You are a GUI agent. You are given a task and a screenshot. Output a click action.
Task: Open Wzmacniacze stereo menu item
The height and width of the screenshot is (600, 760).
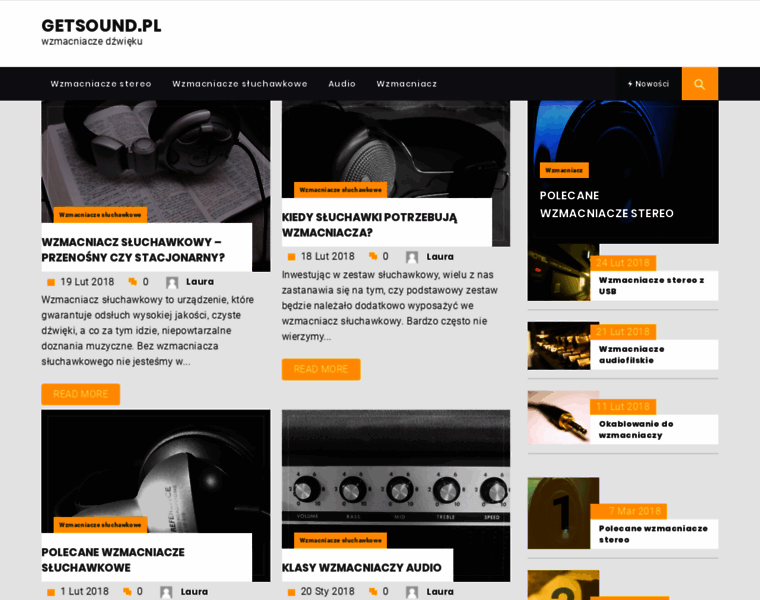pos(101,84)
